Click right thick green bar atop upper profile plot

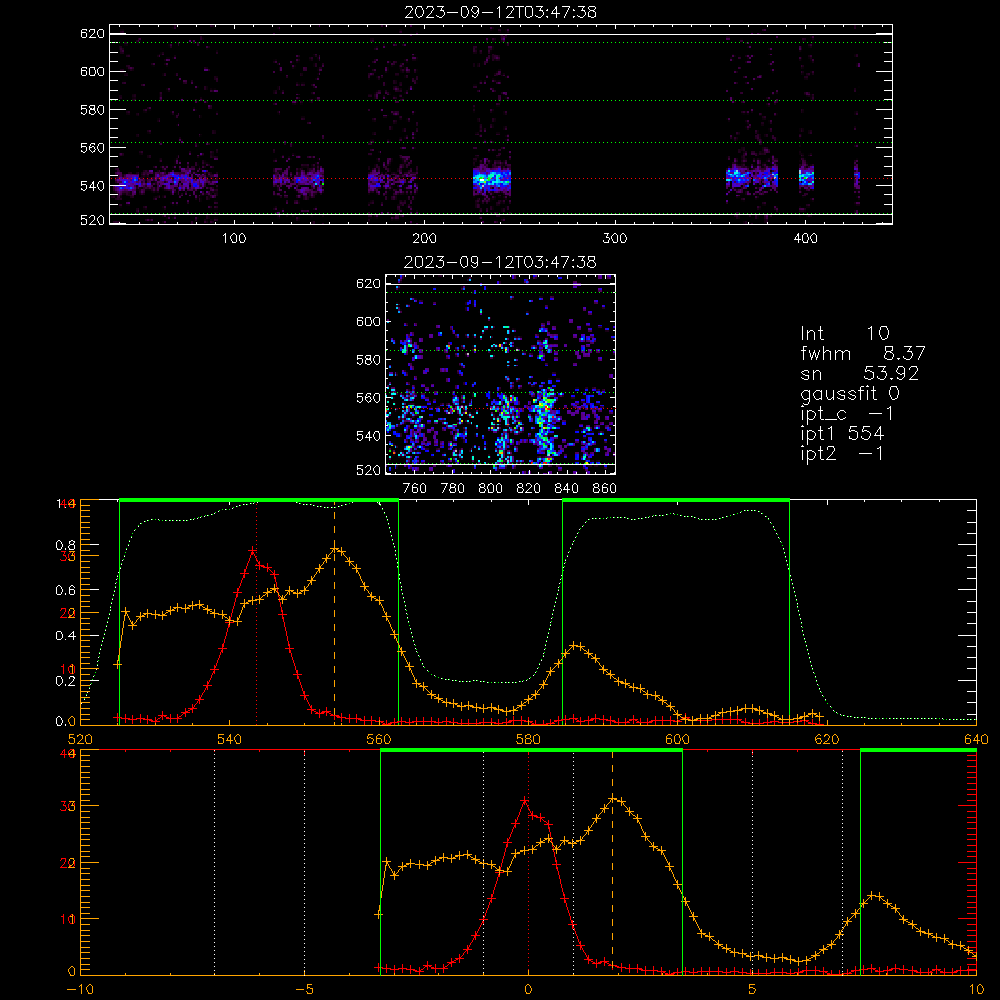(x=676, y=500)
